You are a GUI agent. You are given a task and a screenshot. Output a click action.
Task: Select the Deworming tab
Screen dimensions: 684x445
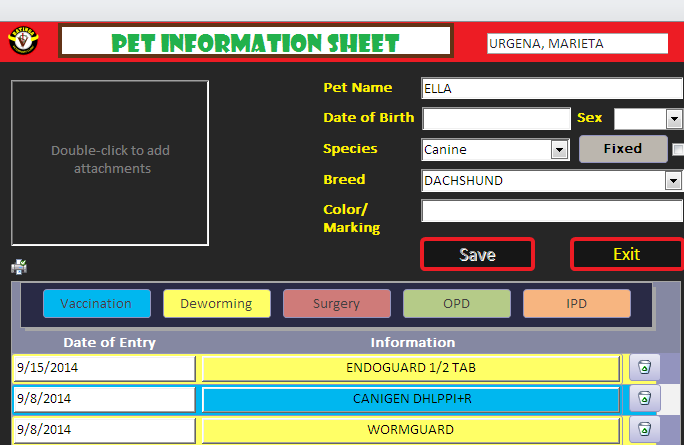click(x=216, y=303)
